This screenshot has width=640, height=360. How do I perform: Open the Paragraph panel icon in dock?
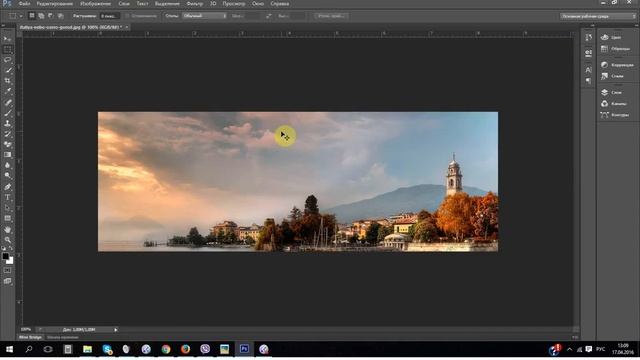[588, 81]
